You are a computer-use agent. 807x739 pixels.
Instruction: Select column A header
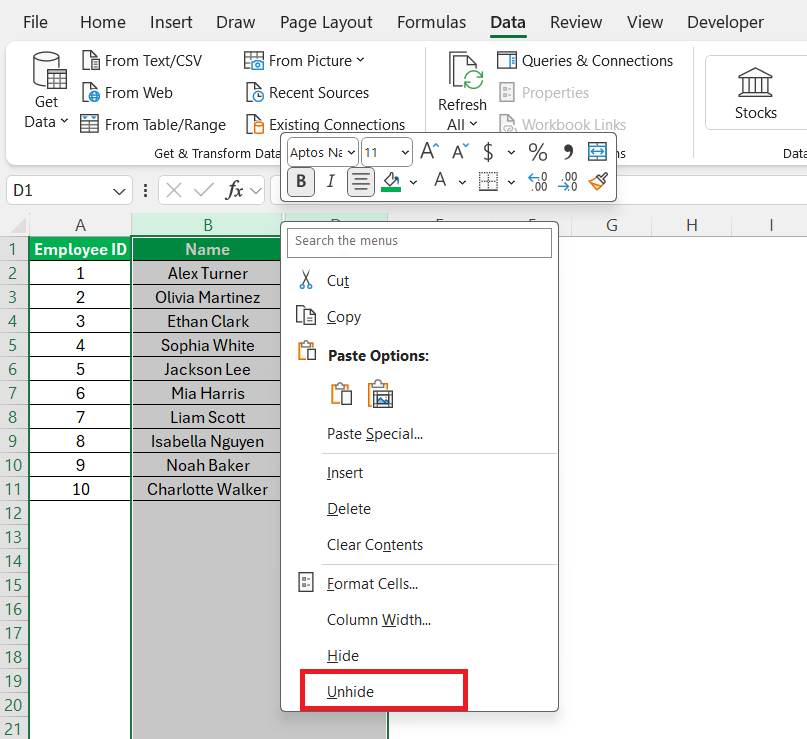[80, 225]
